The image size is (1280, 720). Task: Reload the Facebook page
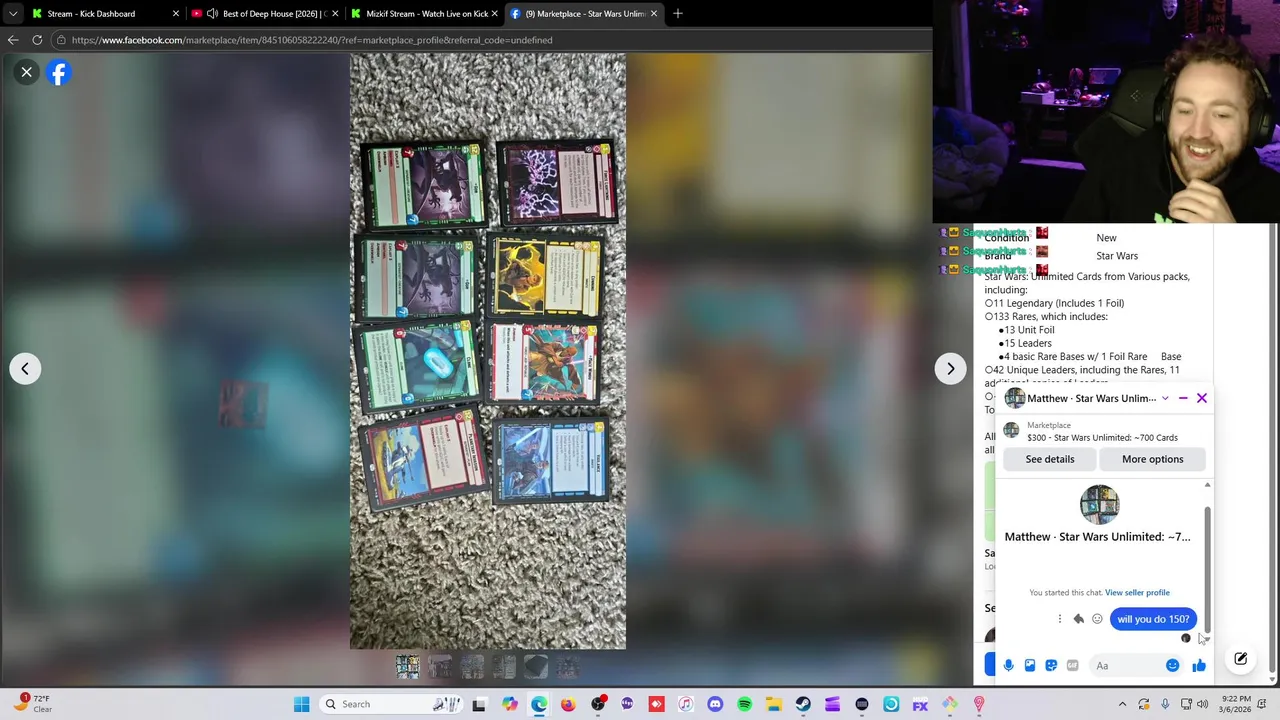click(37, 40)
